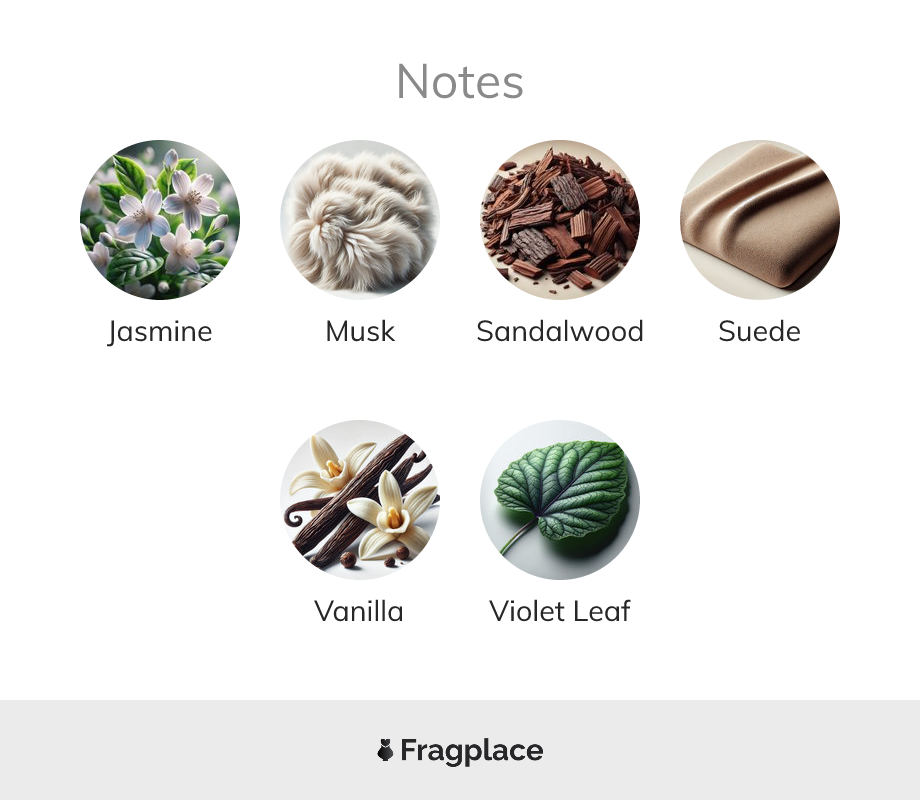Open the Sandalwood chips image
Viewport: 920px width, 800px height.
(560, 220)
